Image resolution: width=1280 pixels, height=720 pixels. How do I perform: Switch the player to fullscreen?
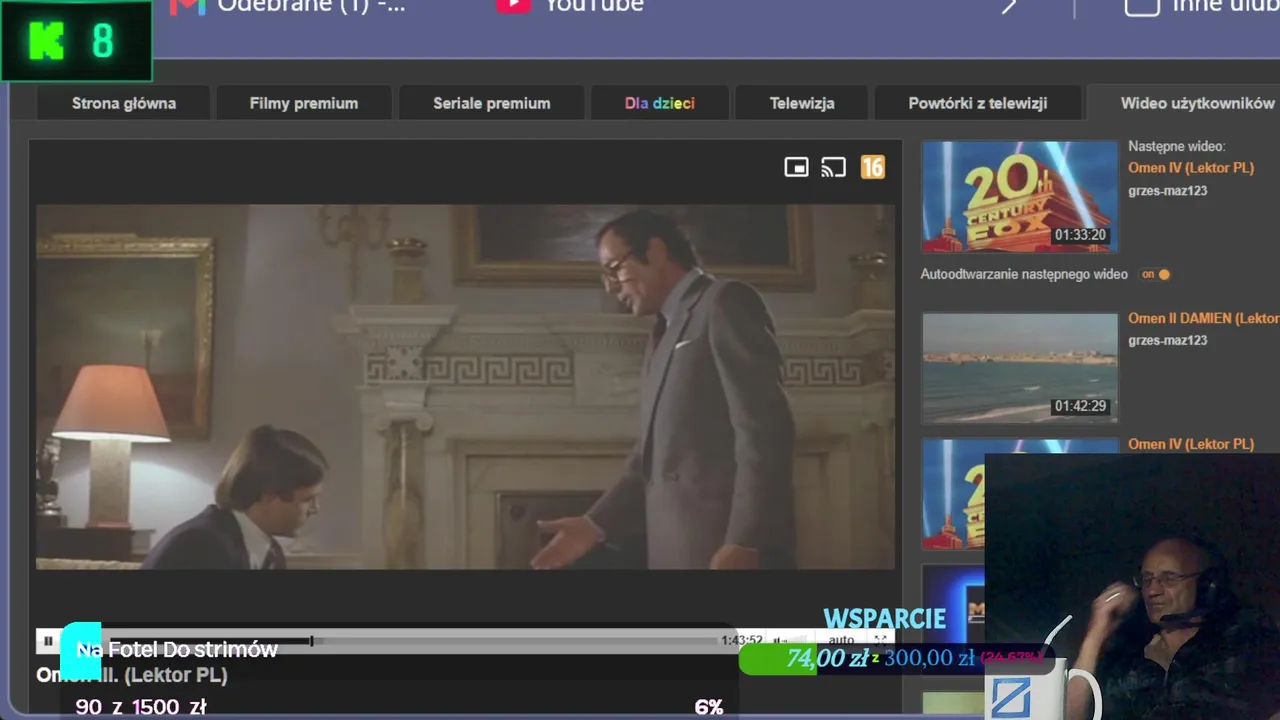pyautogui.click(x=880, y=640)
